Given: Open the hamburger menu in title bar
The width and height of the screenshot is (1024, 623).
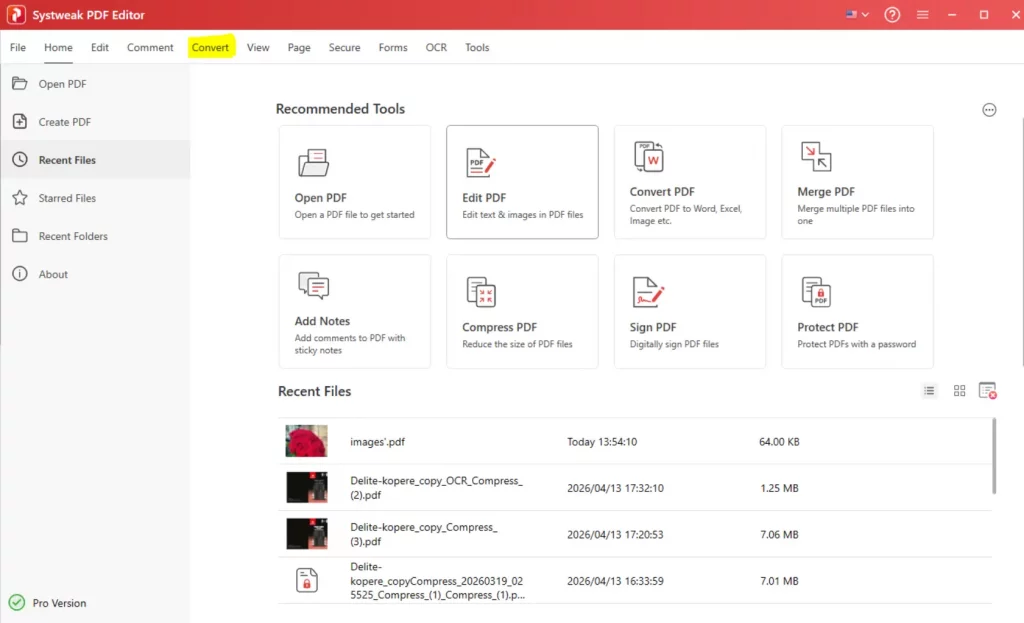Looking at the screenshot, I should pos(922,15).
